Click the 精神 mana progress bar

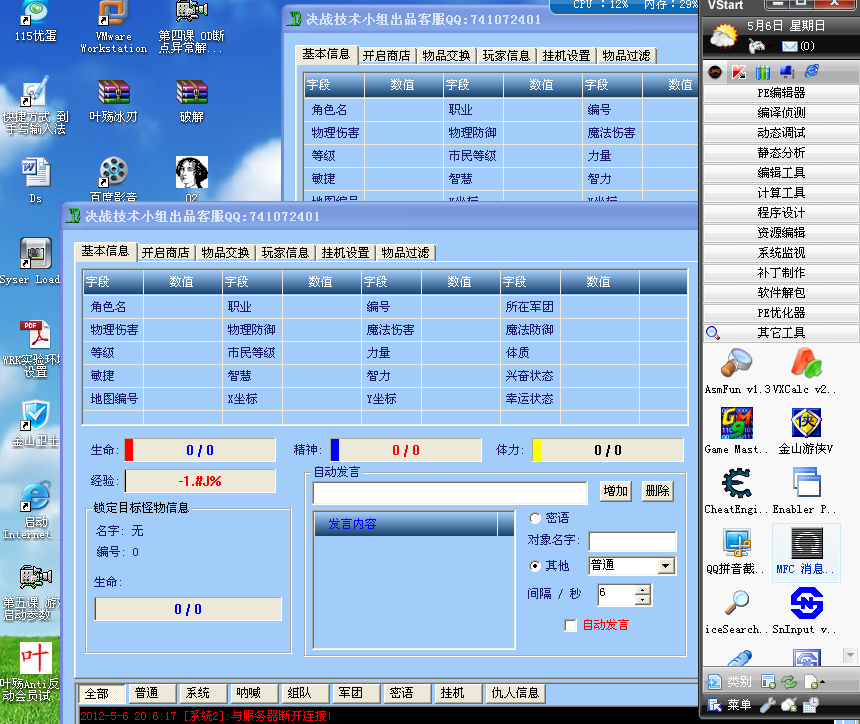406,450
